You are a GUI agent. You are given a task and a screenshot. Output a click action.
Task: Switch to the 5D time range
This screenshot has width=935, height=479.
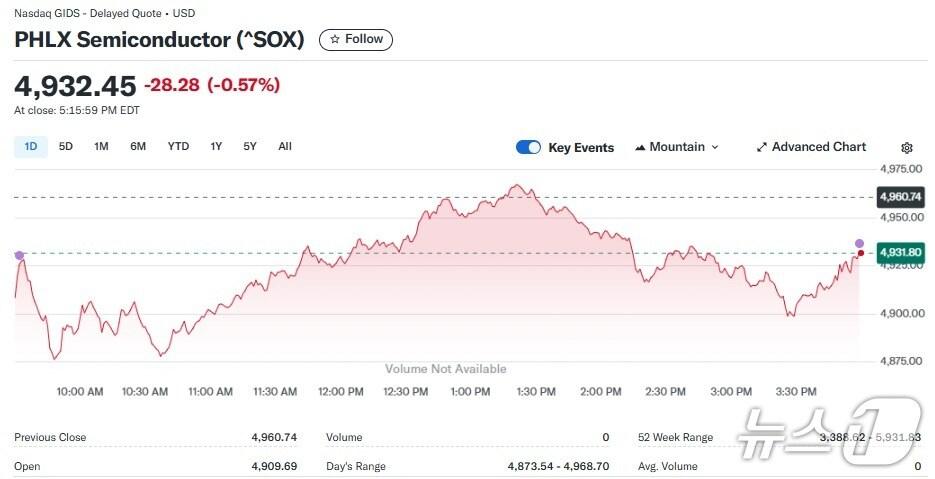(66, 146)
